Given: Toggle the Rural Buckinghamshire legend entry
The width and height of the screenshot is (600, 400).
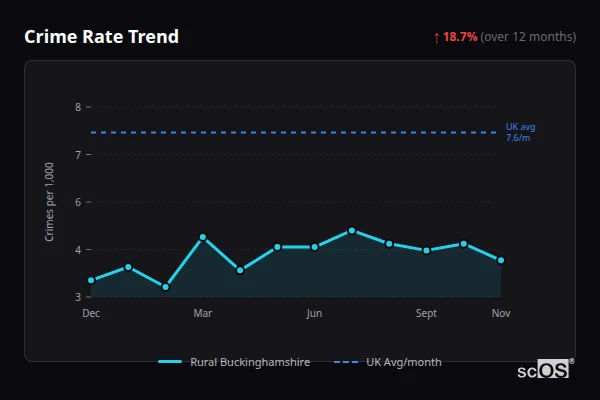Looking at the screenshot, I should tap(234, 362).
